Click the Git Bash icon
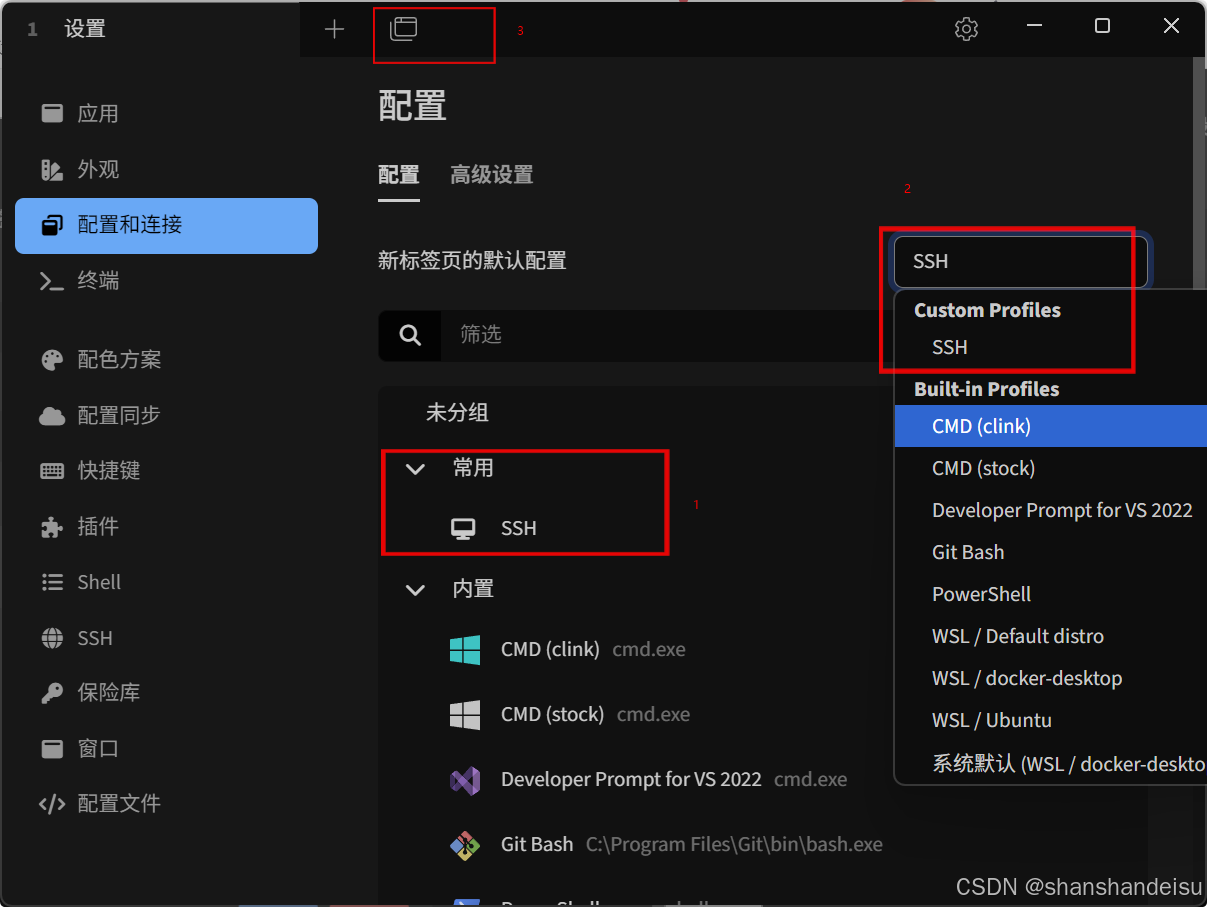Viewport: 1207px width, 907px height. pos(465,845)
